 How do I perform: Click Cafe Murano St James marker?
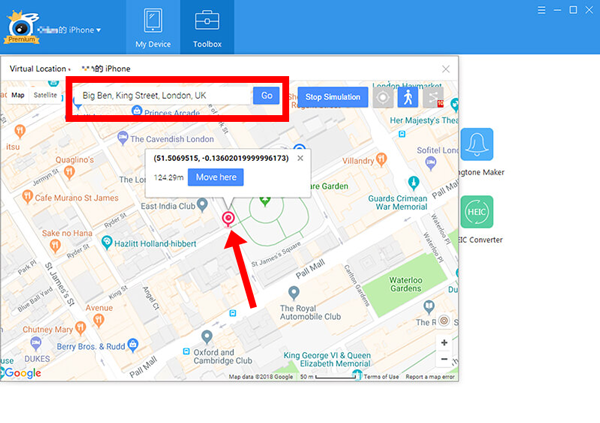(27, 196)
